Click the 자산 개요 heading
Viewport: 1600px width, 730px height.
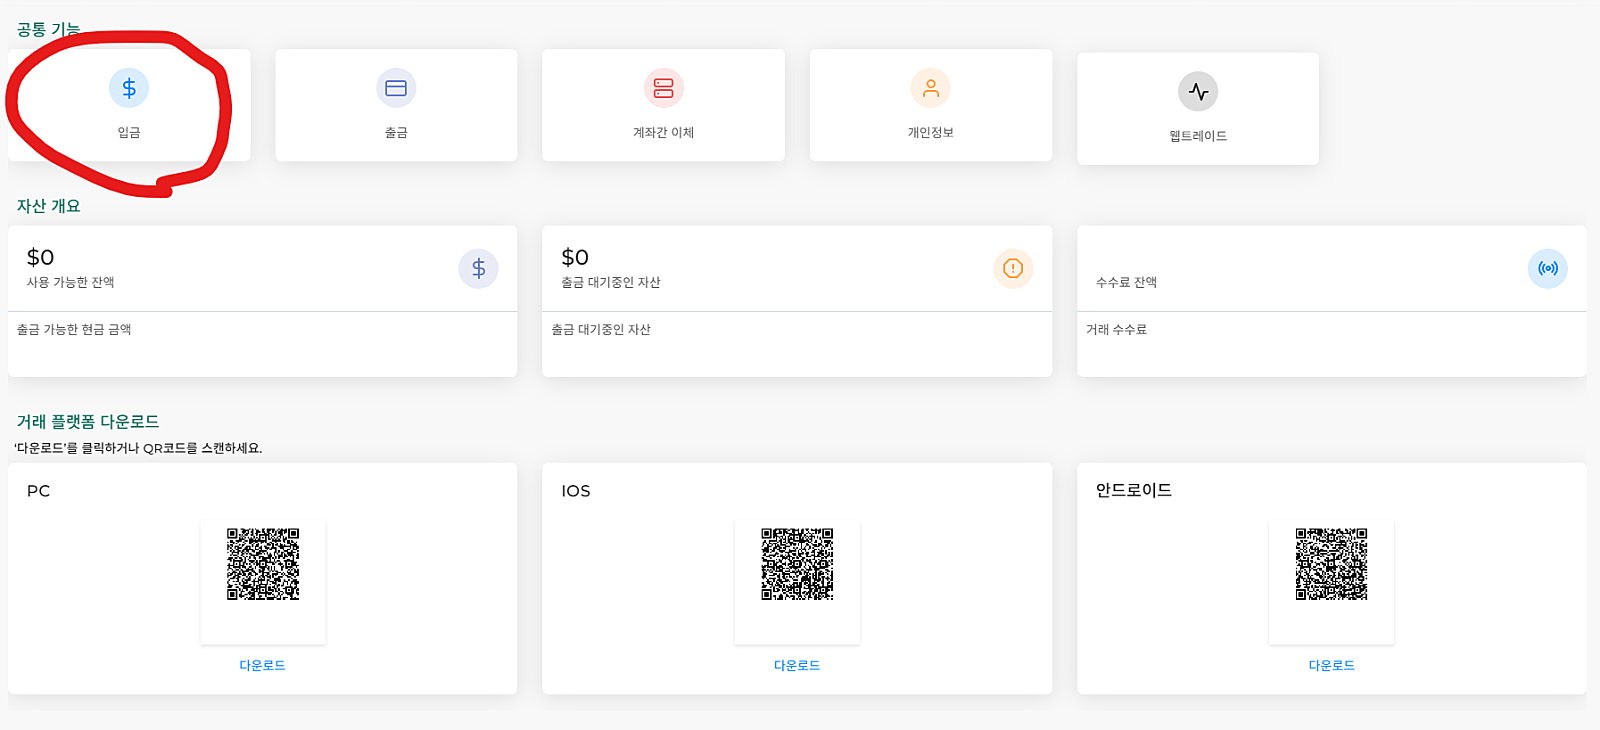pyautogui.click(x=48, y=205)
